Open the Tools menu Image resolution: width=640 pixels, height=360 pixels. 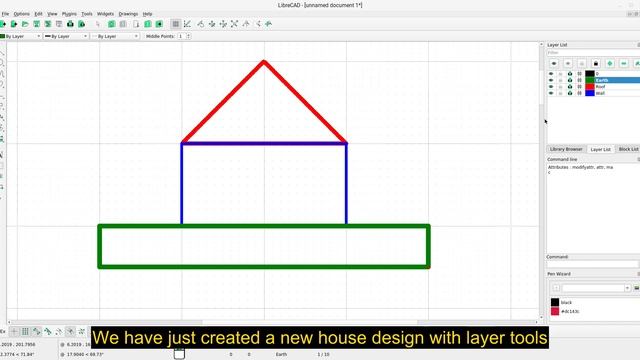pos(87,14)
